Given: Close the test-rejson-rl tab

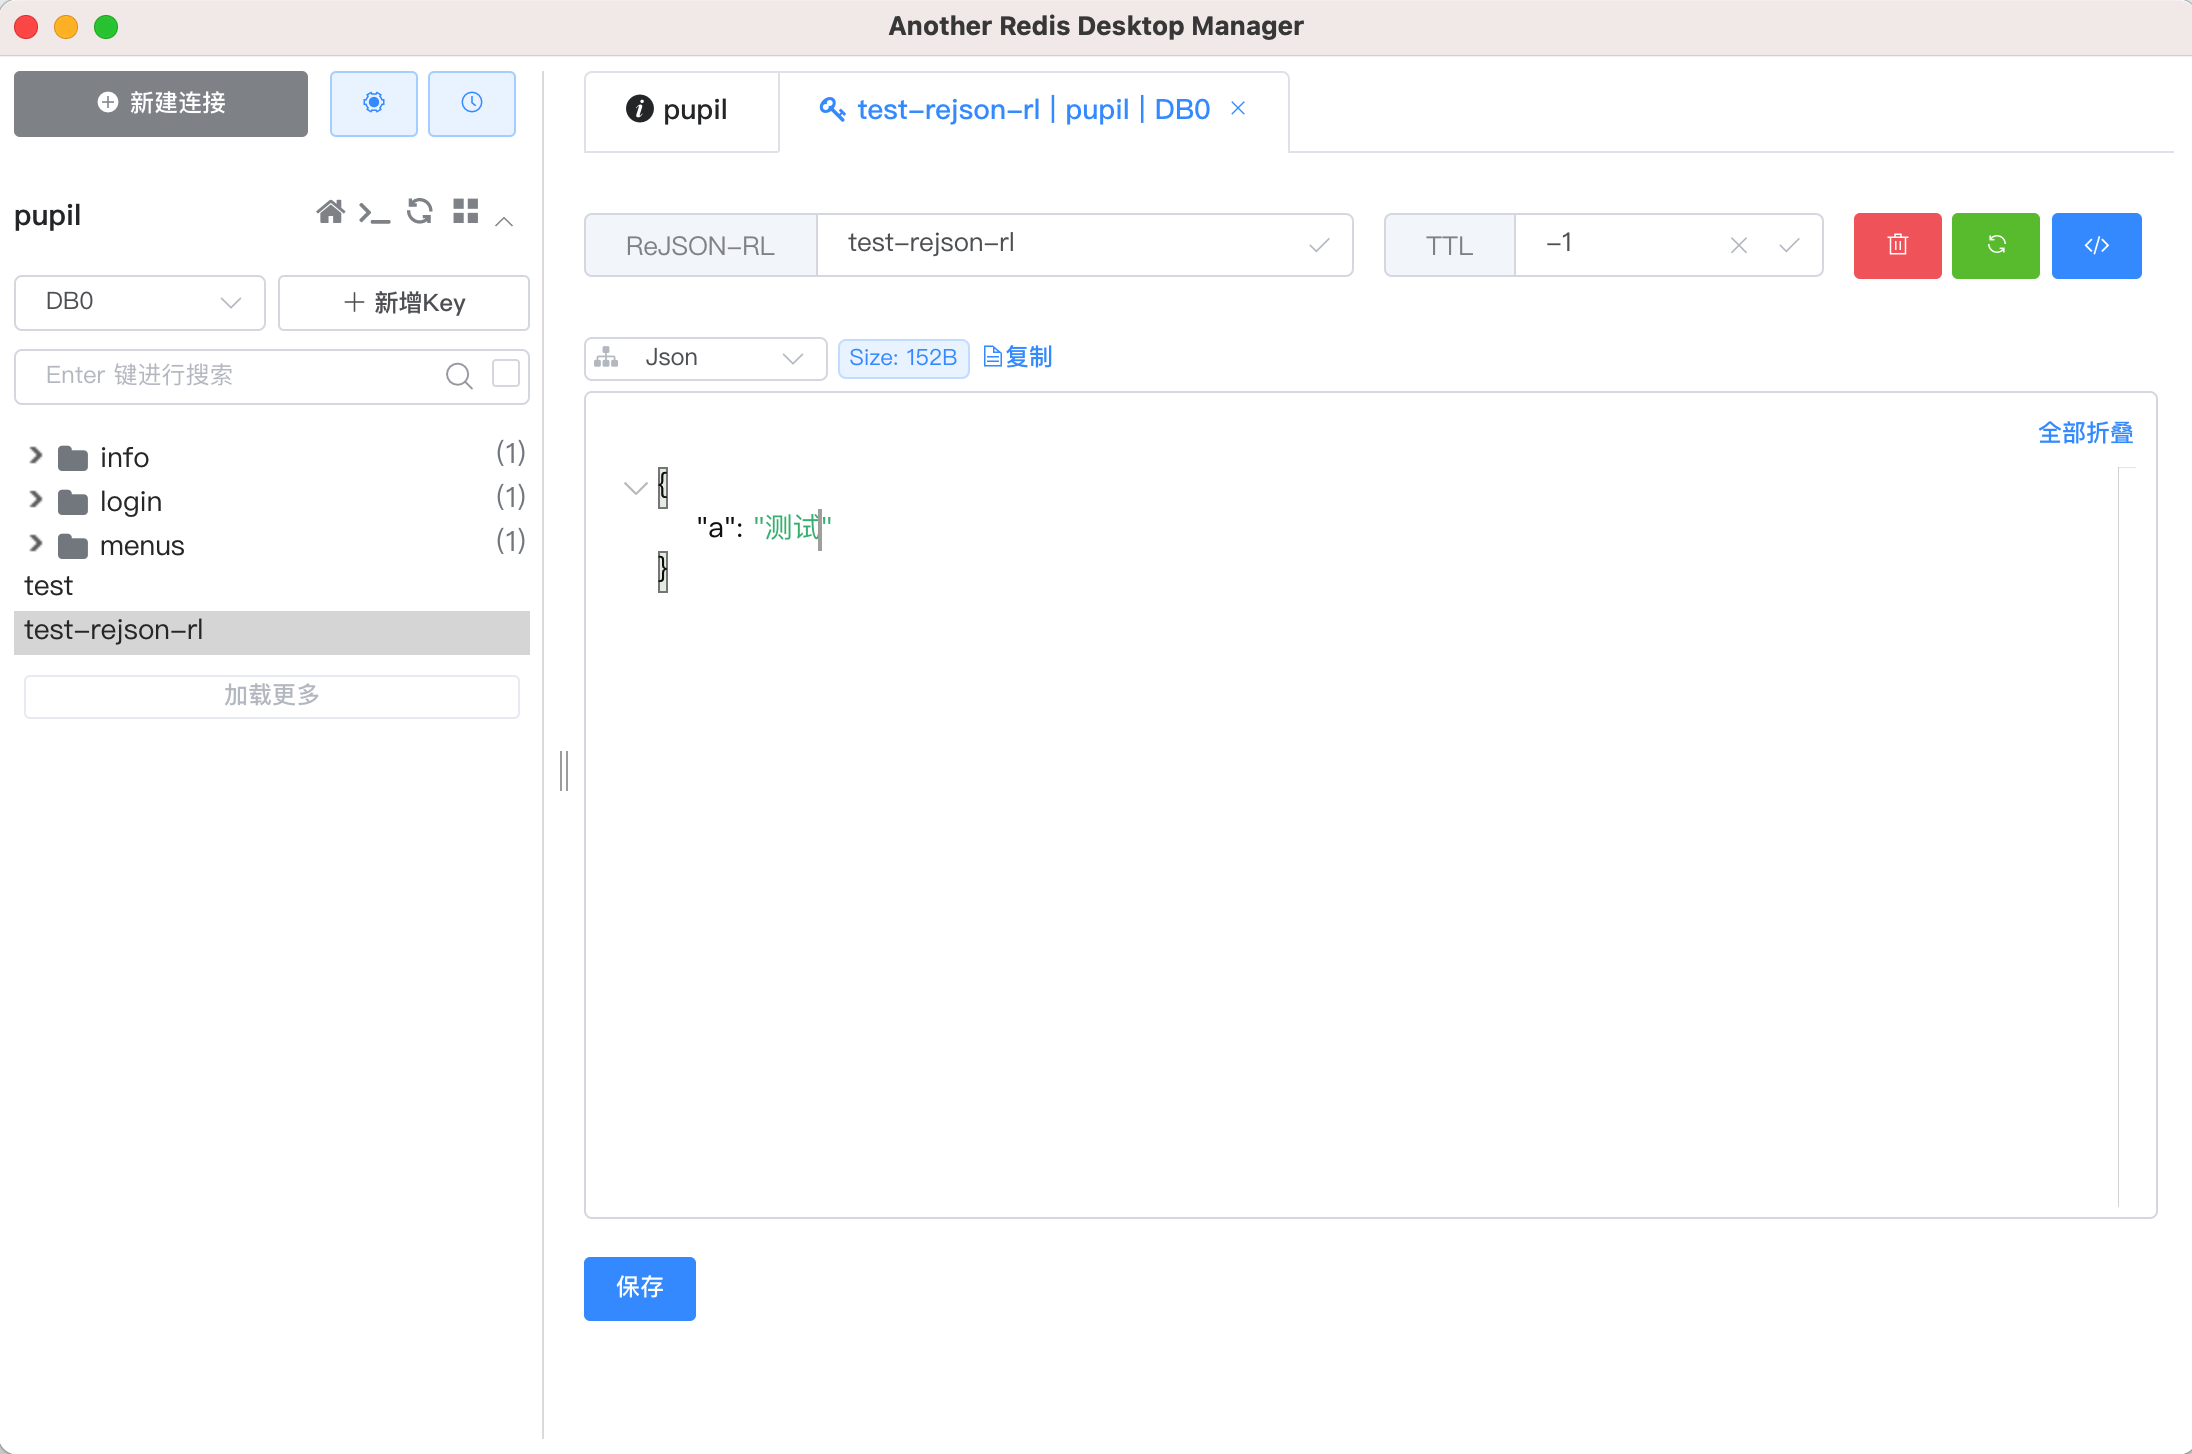Looking at the screenshot, I should tap(1238, 108).
